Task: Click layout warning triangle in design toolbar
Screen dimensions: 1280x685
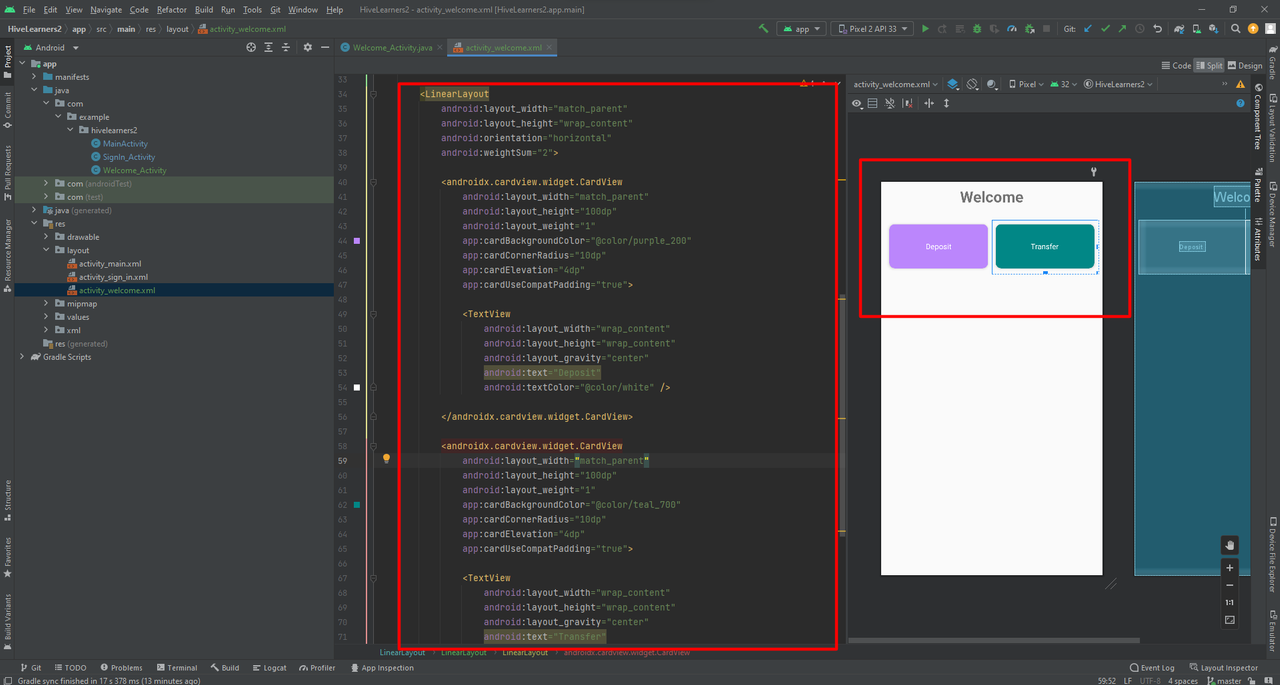Action: coord(1240,84)
